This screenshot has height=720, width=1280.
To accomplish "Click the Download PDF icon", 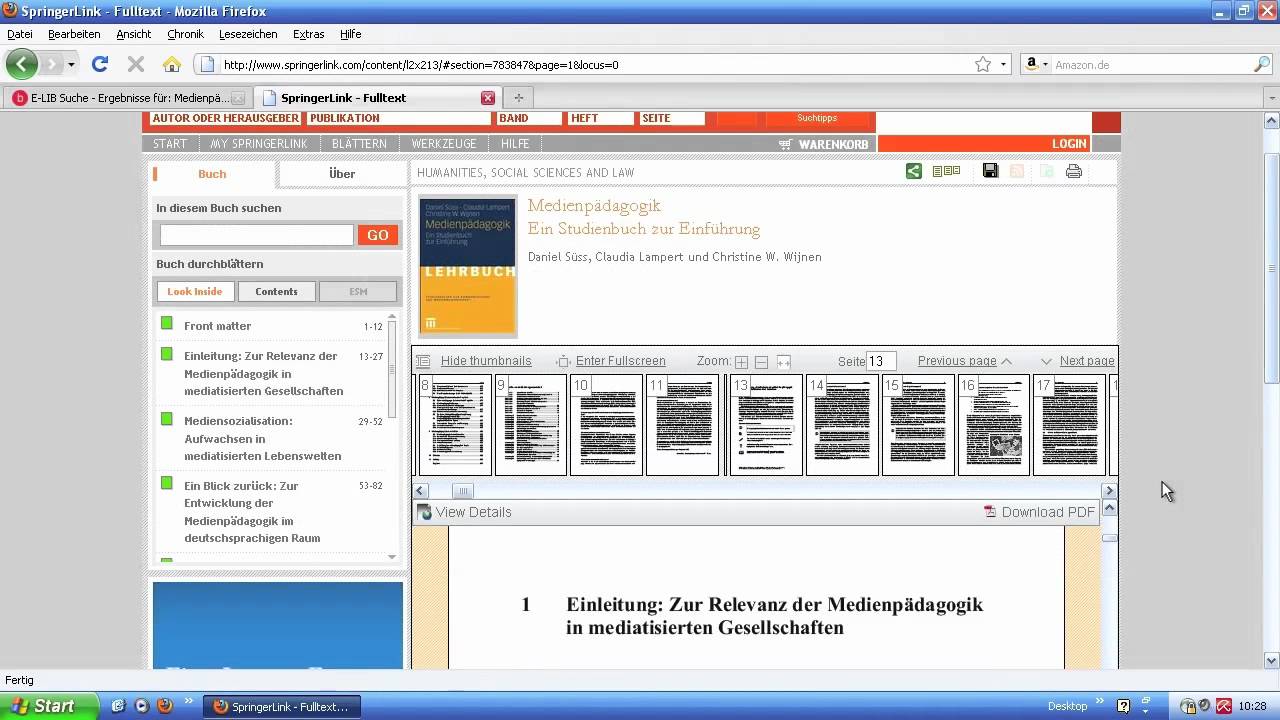I will pos(990,512).
